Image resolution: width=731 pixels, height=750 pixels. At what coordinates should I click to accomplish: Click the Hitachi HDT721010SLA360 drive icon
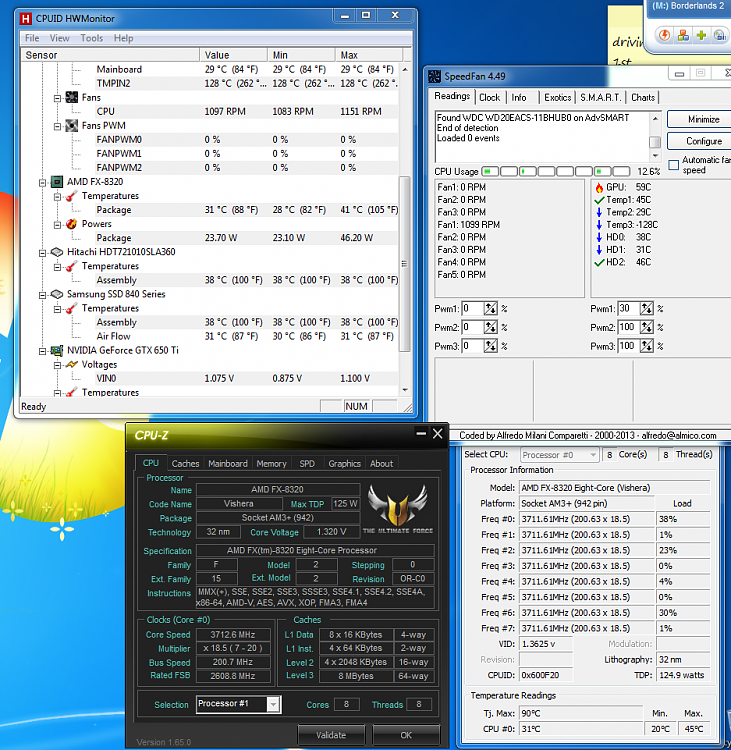(x=57, y=252)
